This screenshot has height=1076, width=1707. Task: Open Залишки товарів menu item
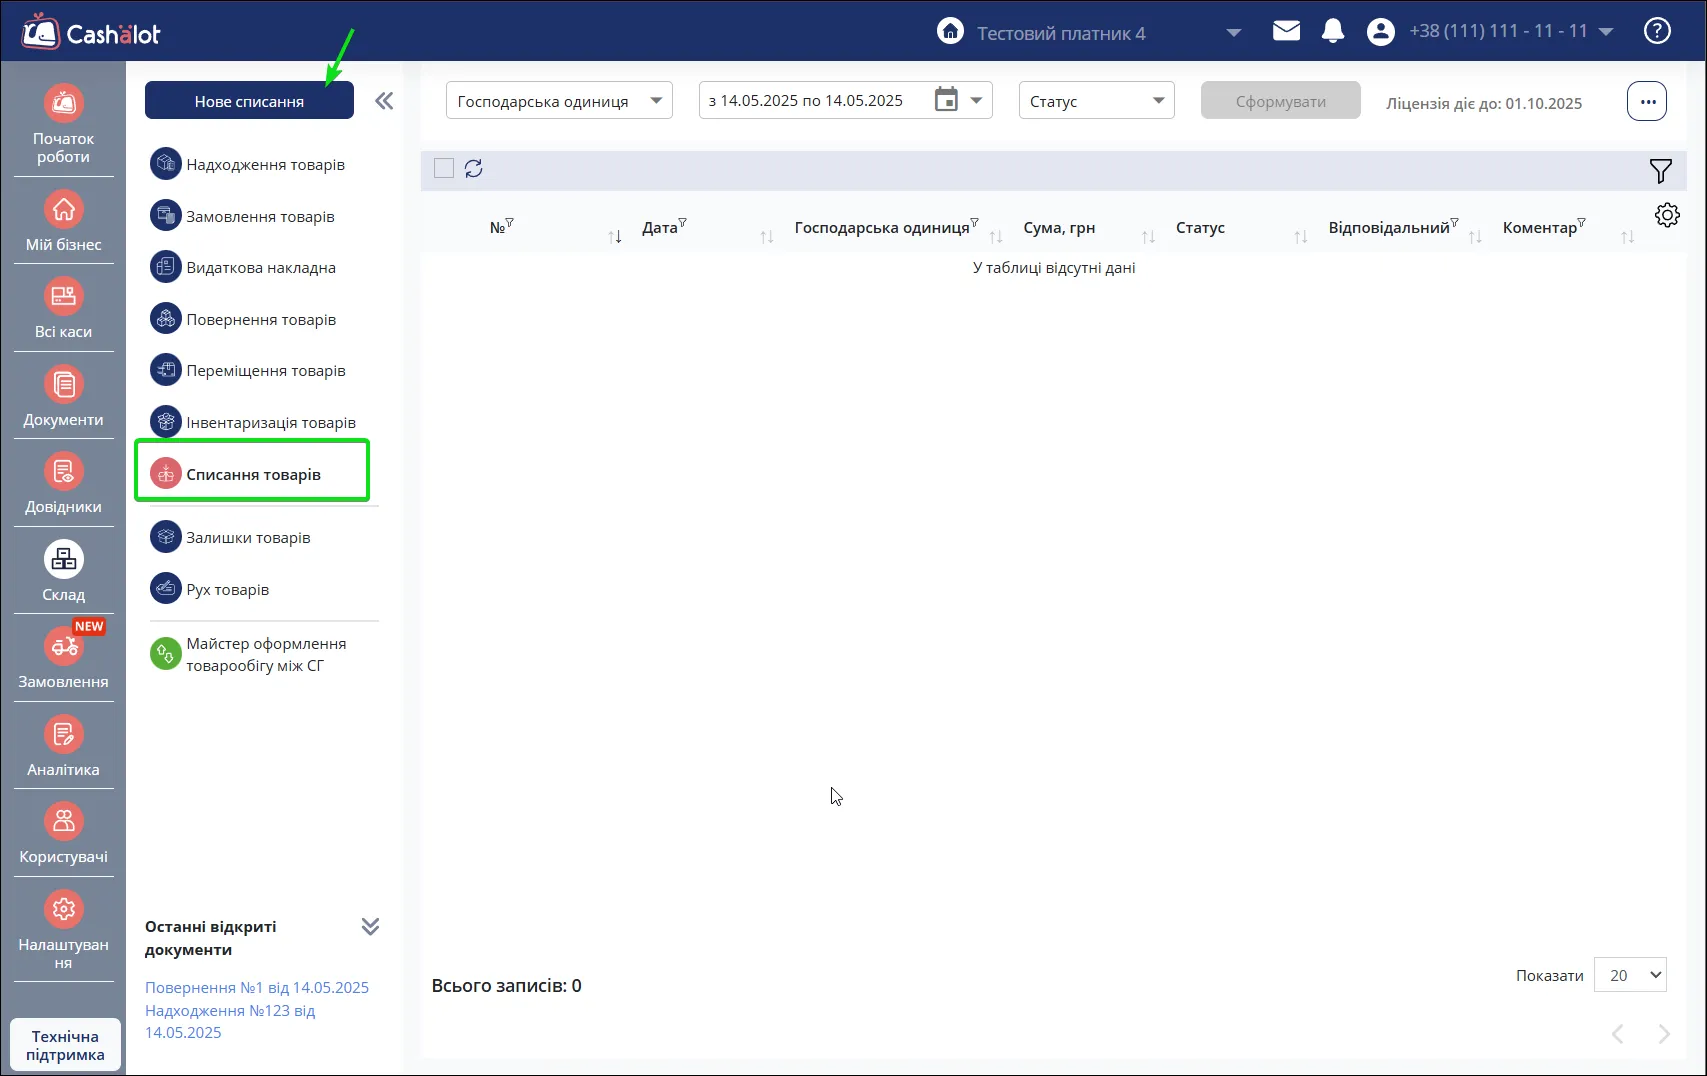point(230,537)
